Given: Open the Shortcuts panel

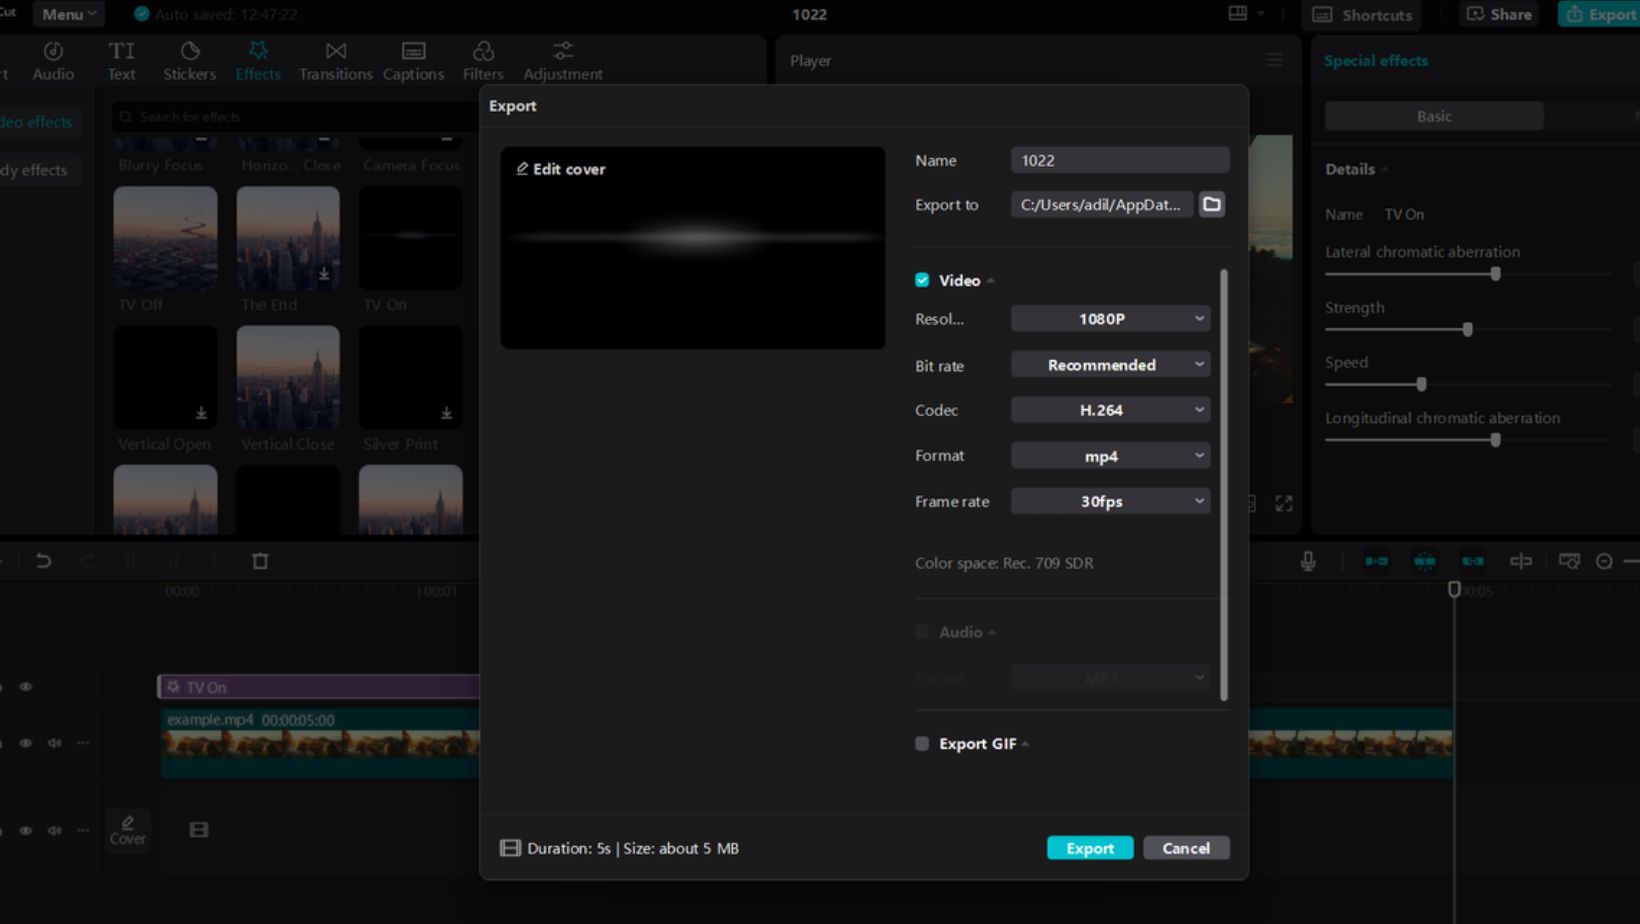Looking at the screenshot, I should (x=1363, y=15).
